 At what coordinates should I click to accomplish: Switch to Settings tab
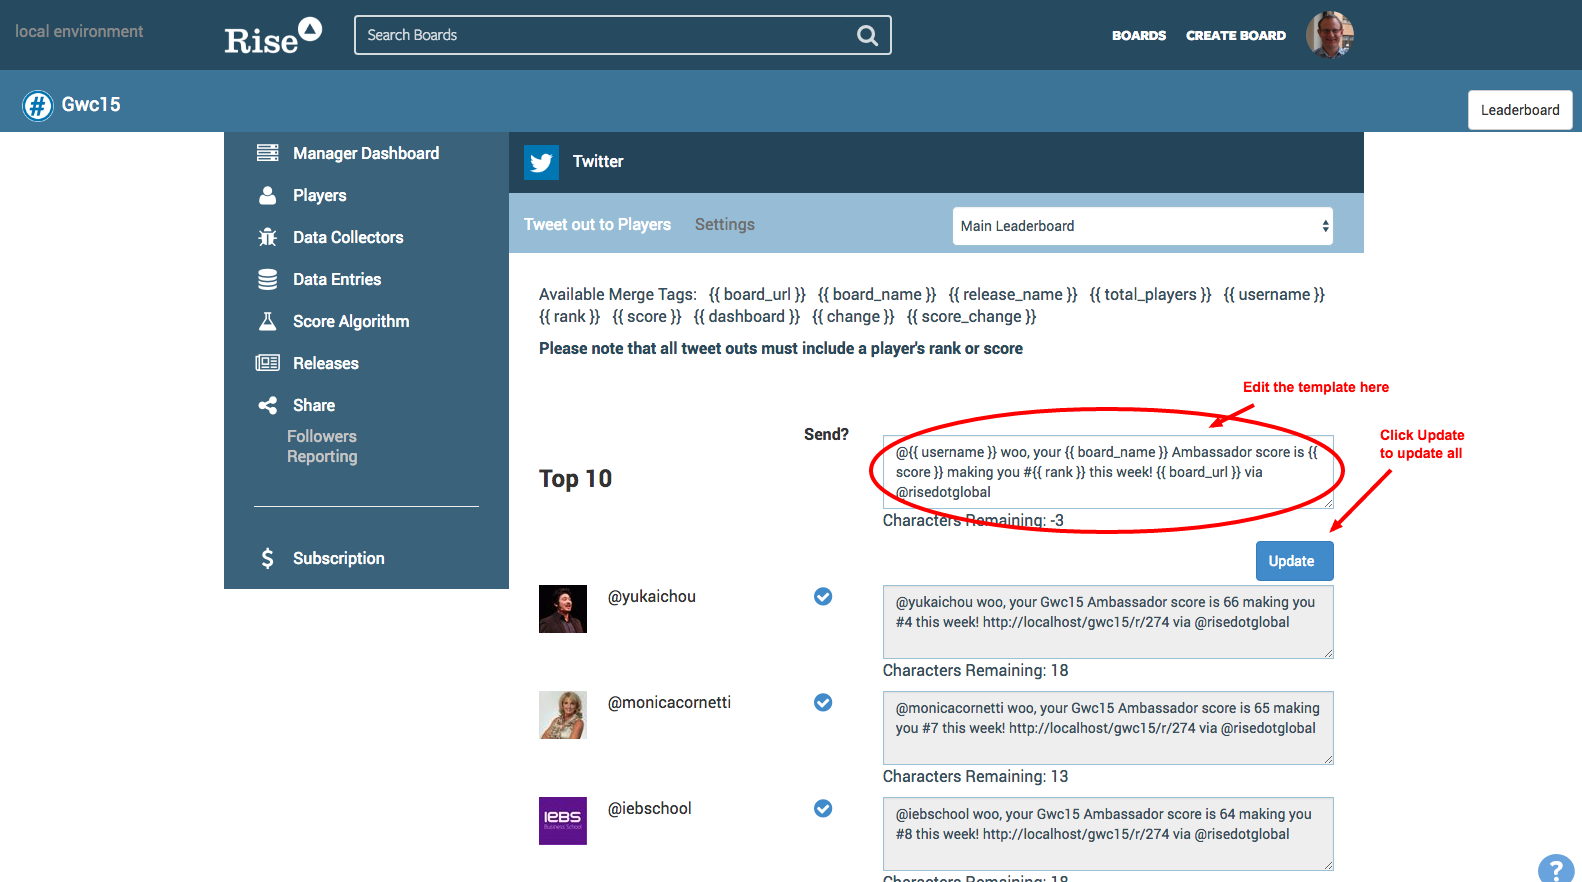tap(725, 224)
